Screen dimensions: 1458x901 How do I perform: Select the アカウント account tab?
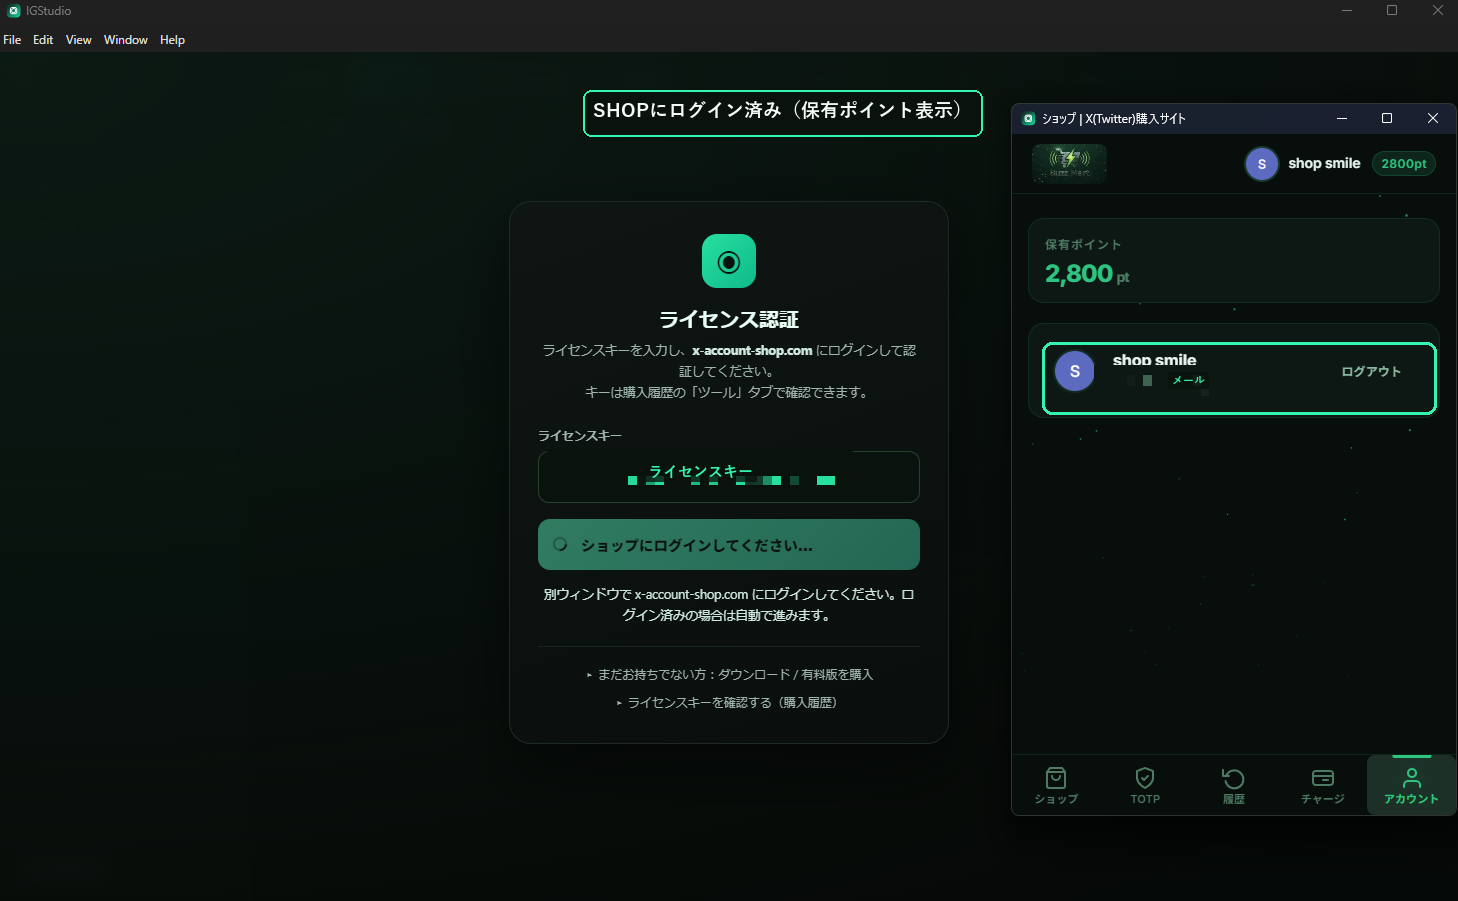point(1411,786)
